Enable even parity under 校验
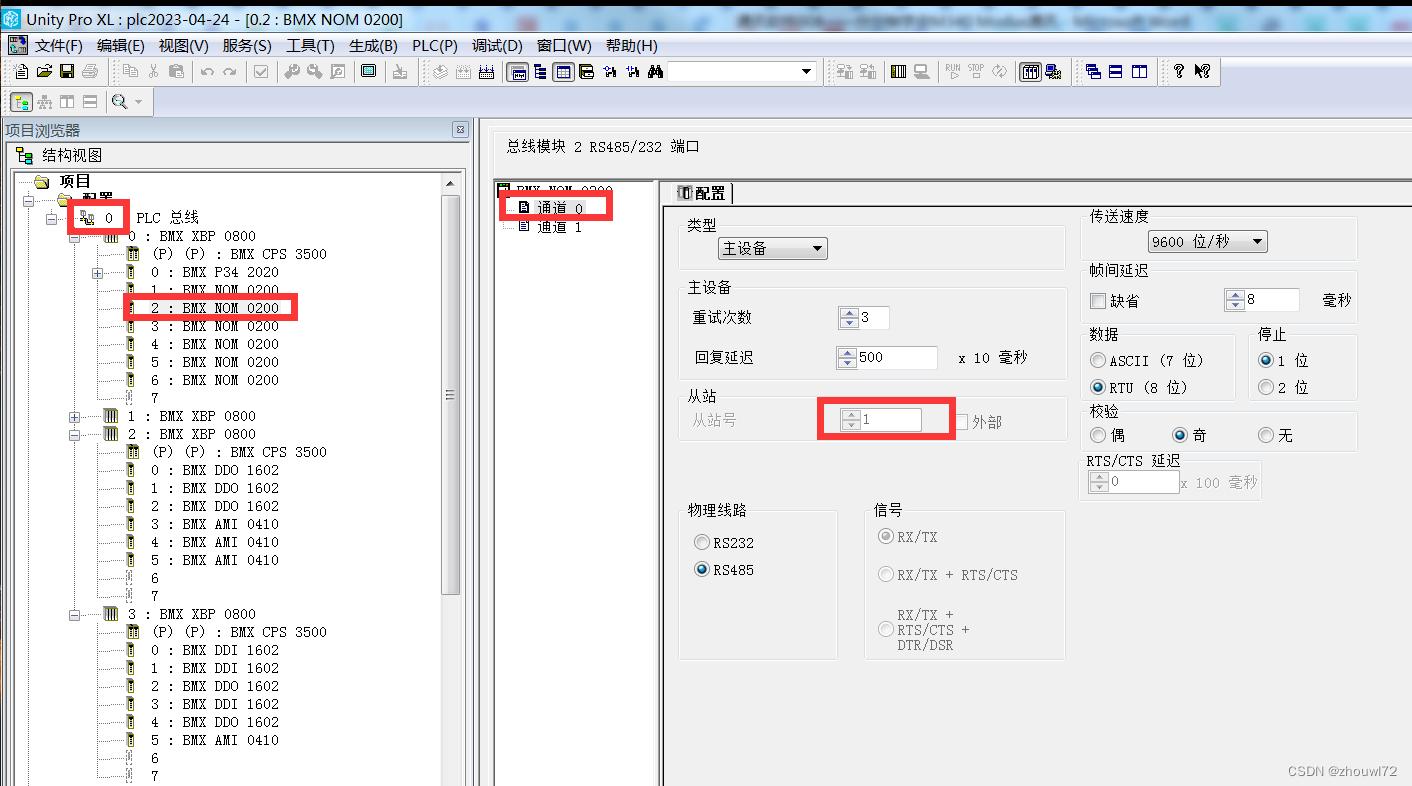 pyautogui.click(x=1097, y=434)
